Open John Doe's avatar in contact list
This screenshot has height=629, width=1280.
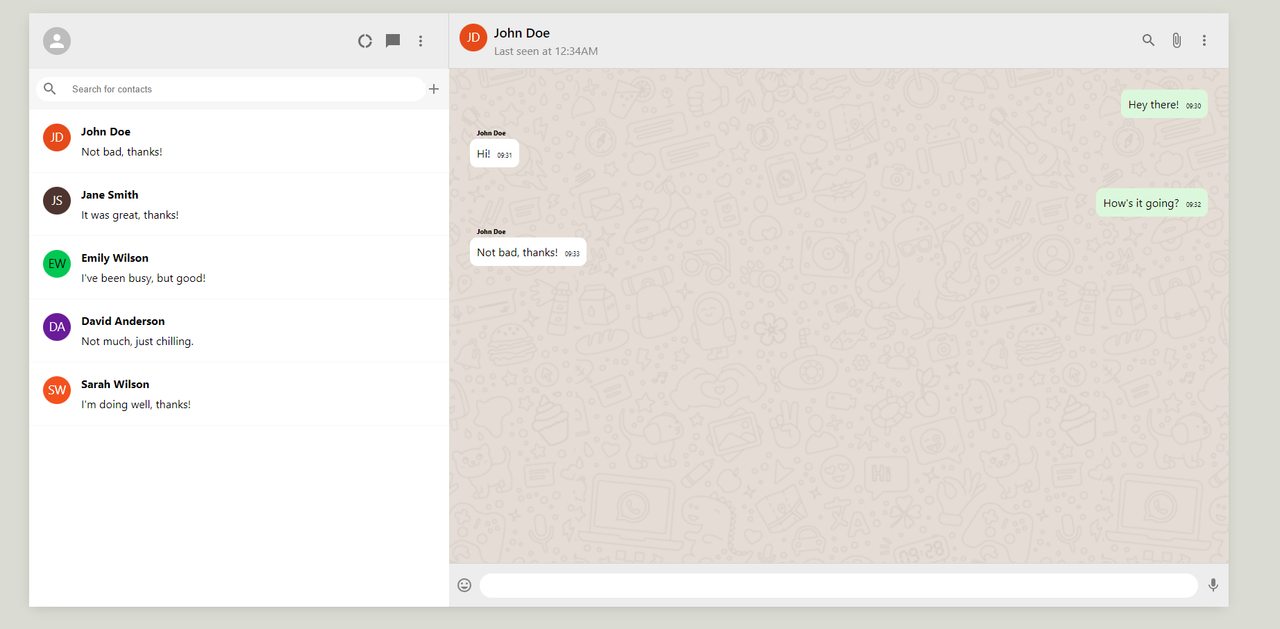coord(57,137)
